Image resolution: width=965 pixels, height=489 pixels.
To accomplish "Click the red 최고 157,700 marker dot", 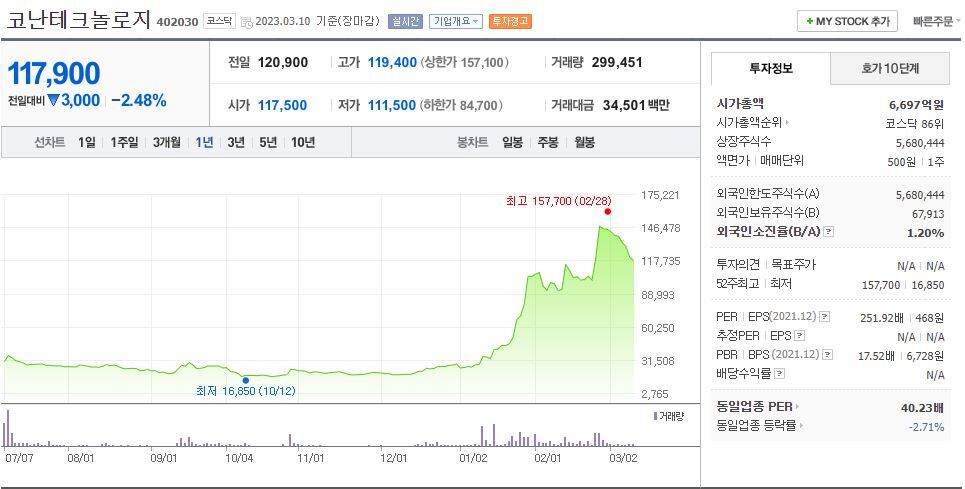I will click(x=607, y=211).
